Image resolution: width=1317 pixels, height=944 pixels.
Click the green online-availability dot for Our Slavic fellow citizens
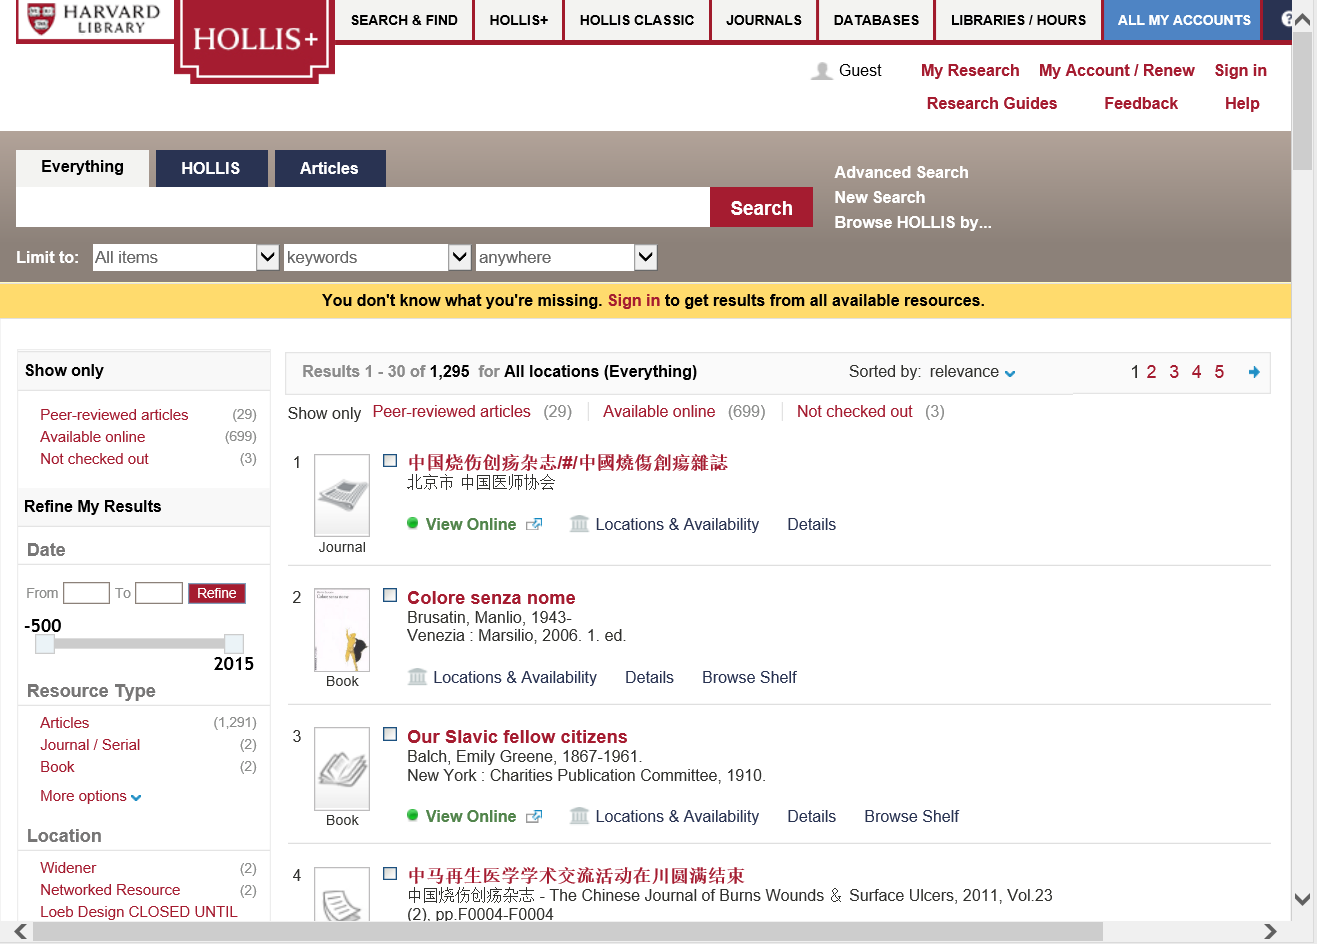[x=411, y=815]
